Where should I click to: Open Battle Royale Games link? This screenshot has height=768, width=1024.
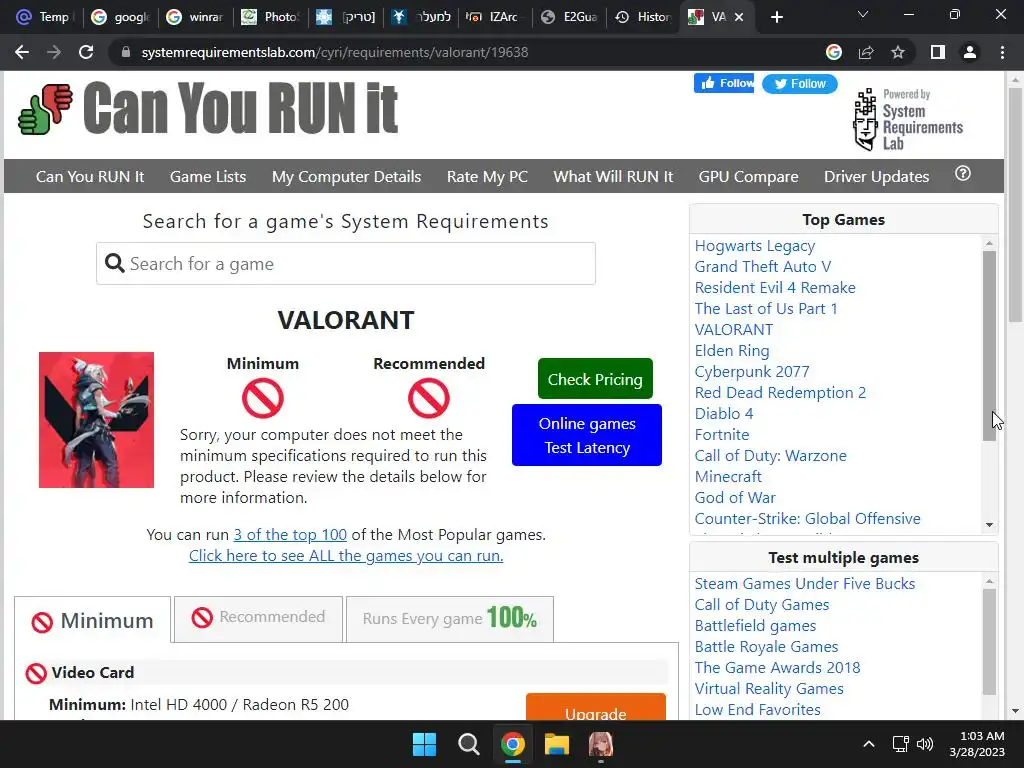[766, 647]
